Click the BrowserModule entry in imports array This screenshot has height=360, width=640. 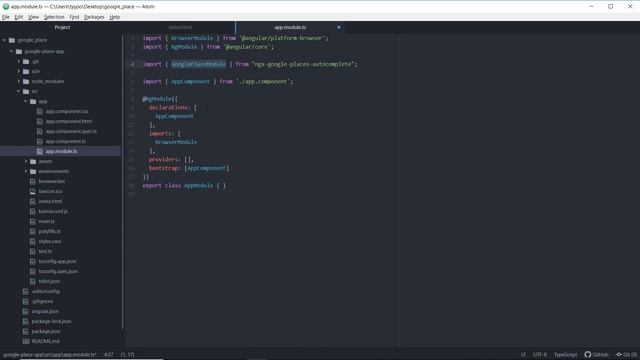(176, 142)
